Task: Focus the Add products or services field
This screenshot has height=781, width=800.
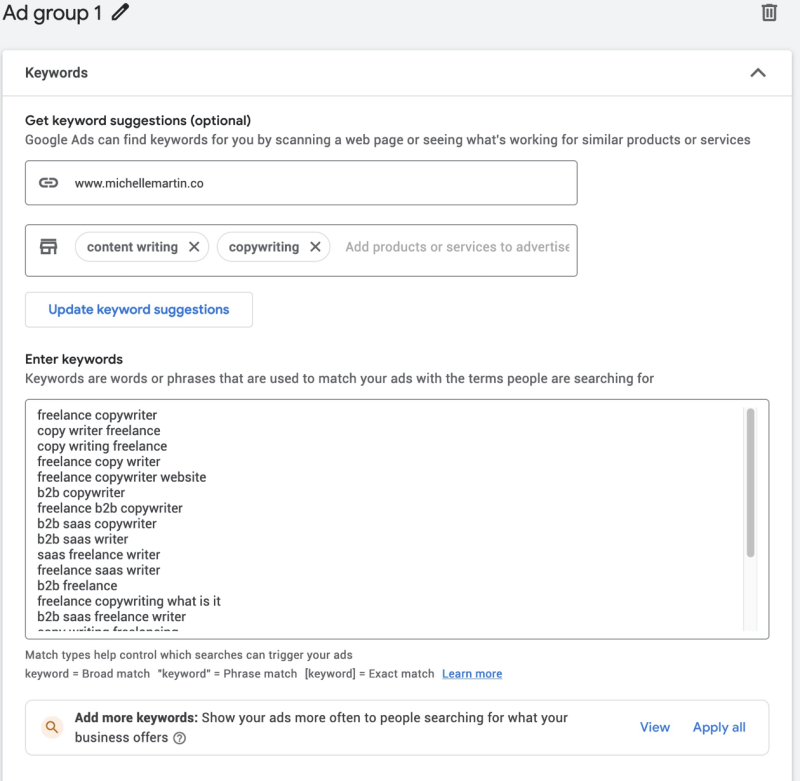Action: click(x=457, y=247)
